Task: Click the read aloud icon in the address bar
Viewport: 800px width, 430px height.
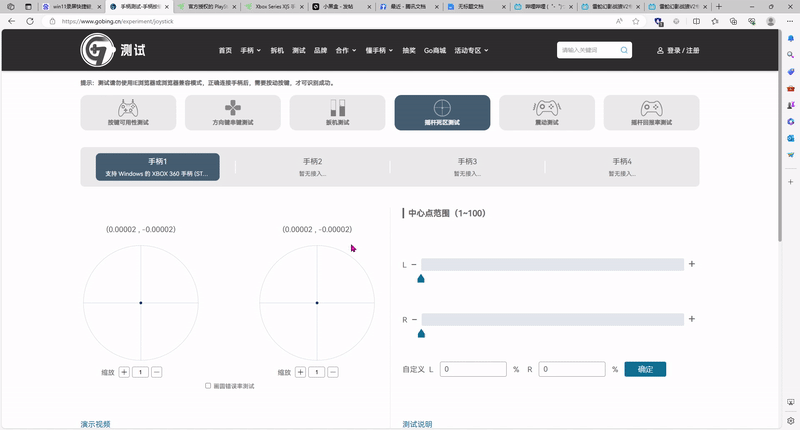Action: (x=619, y=21)
